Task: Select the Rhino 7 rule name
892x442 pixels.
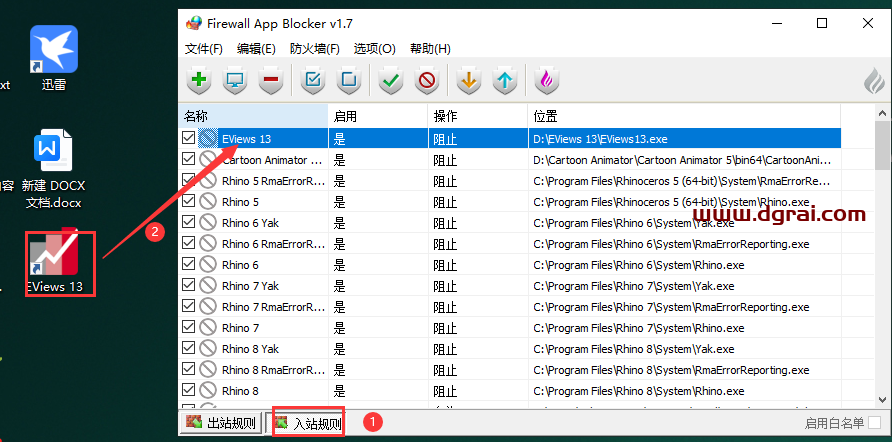Action: 240,328
